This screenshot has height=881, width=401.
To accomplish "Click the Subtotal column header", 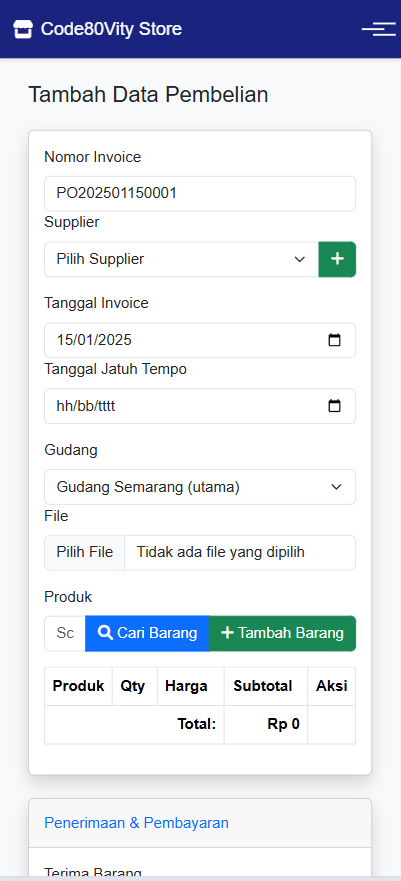I will point(263,686).
